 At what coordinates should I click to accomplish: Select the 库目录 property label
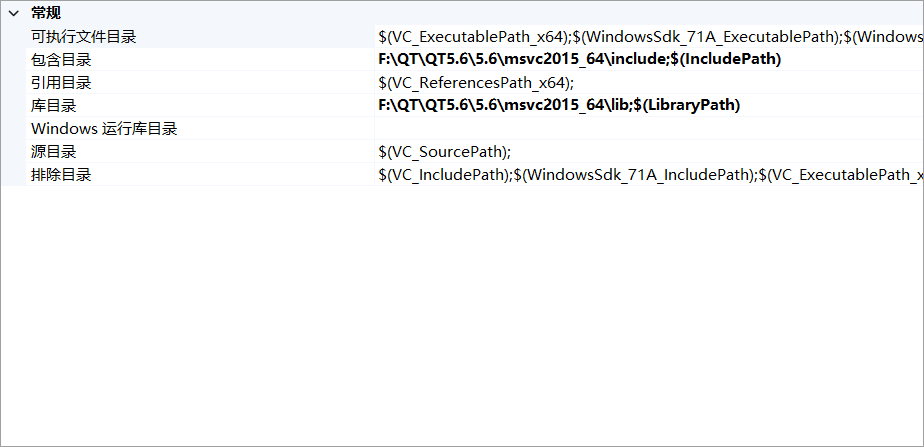[54, 106]
